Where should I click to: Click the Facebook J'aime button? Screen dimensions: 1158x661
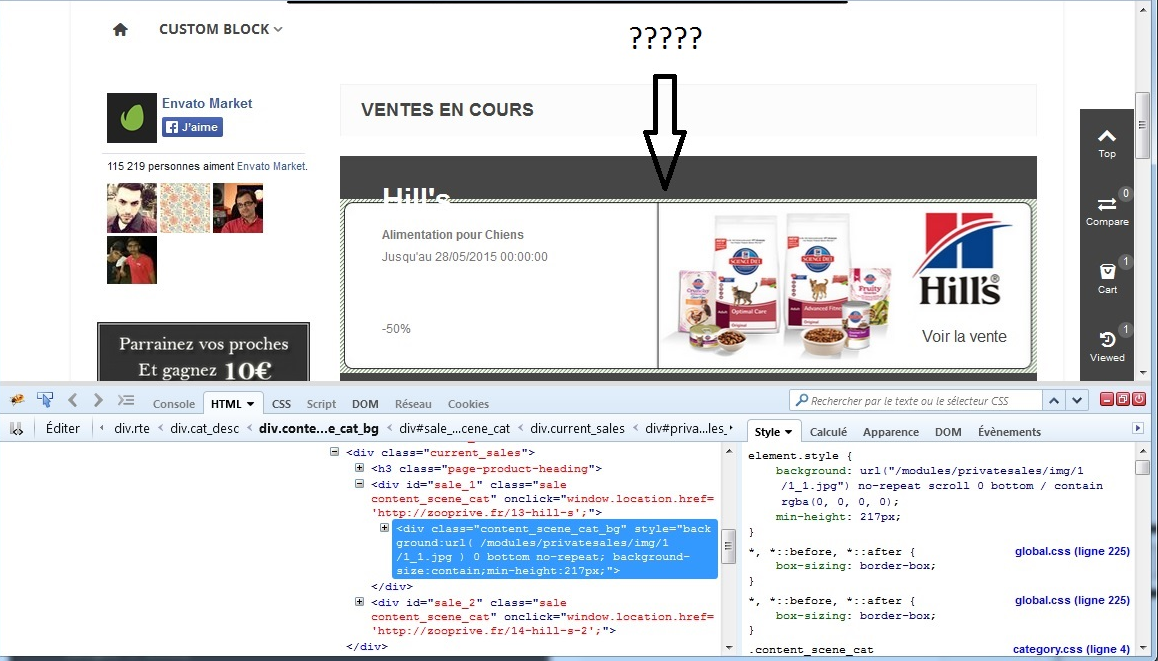coord(192,127)
